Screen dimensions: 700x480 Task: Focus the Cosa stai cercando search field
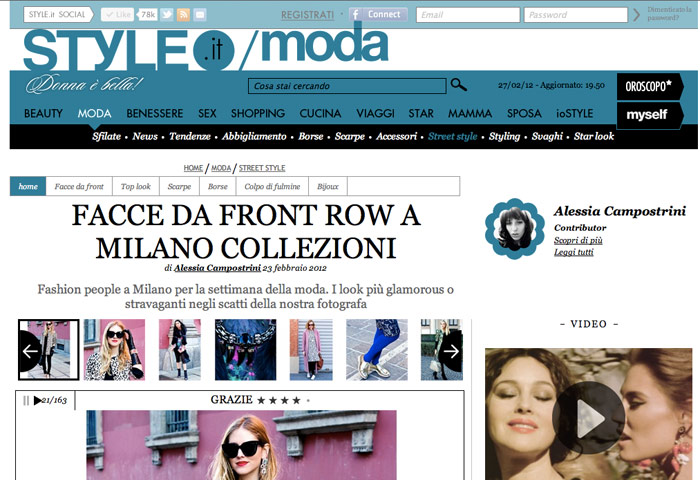347,86
